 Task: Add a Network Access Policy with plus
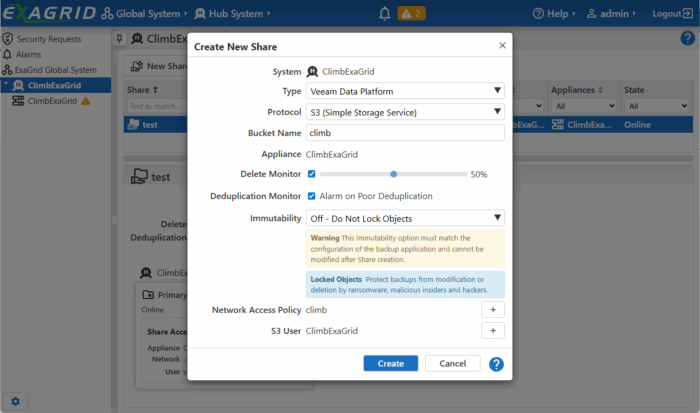point(493,310)
